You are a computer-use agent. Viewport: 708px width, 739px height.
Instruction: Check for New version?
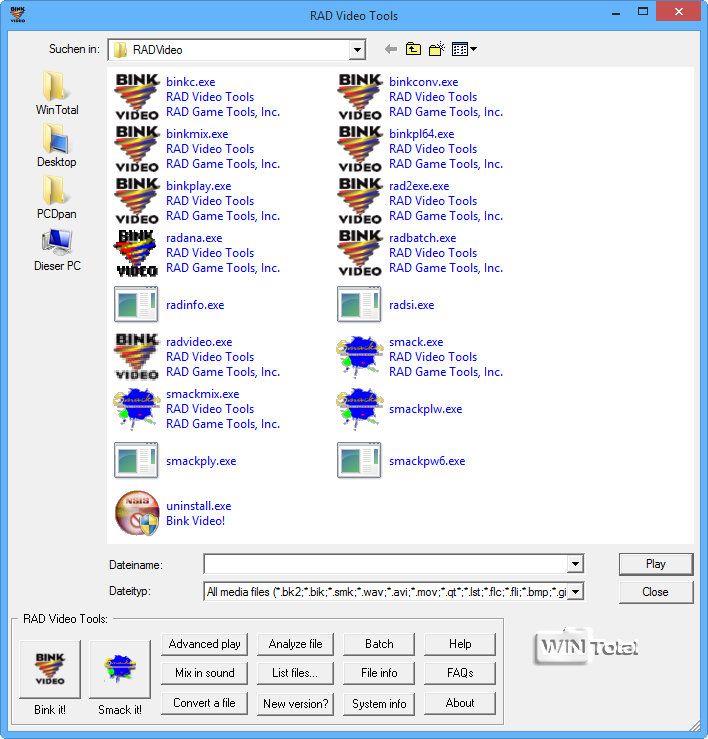point(295,704)
